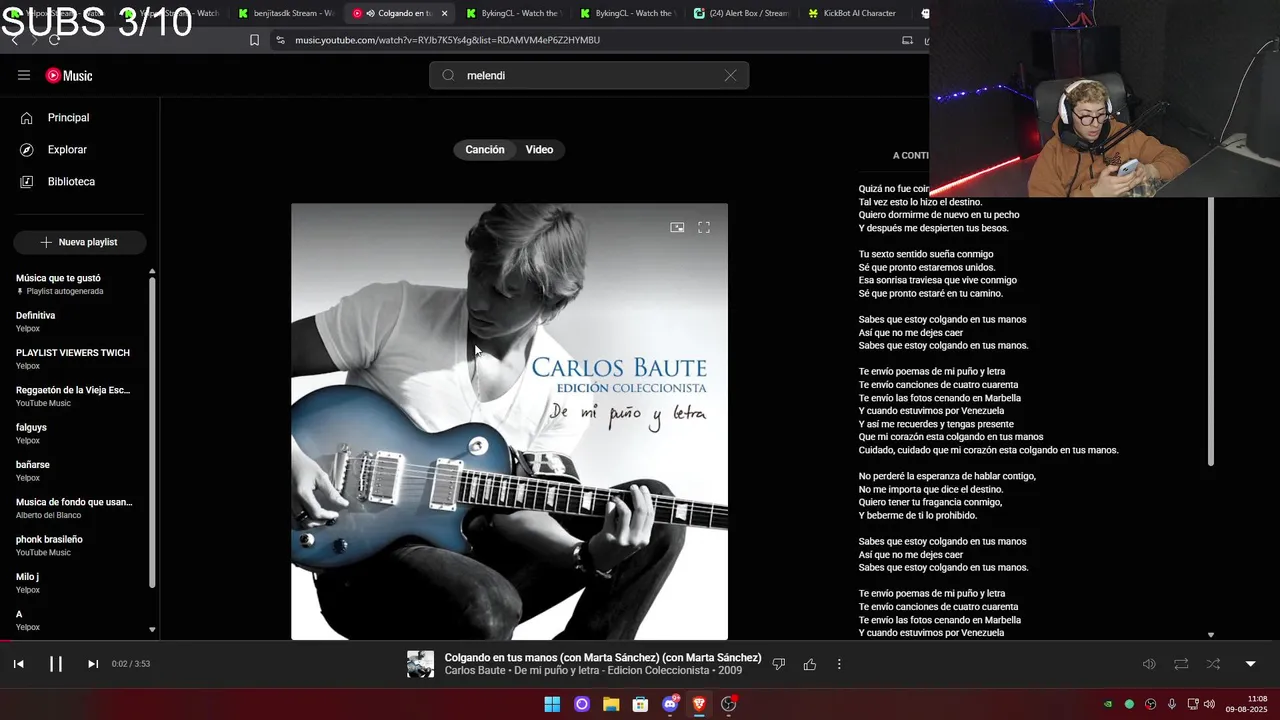Open miniplayer from album art

point(677,228)
